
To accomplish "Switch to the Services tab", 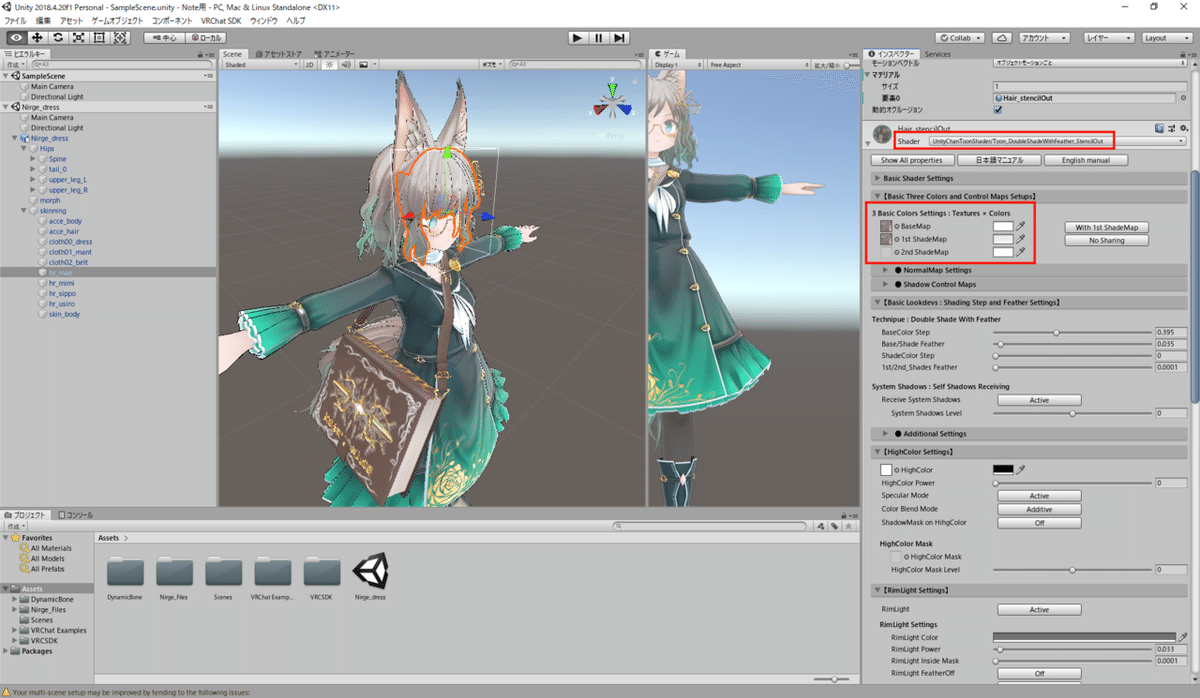I will coord(937,54).
